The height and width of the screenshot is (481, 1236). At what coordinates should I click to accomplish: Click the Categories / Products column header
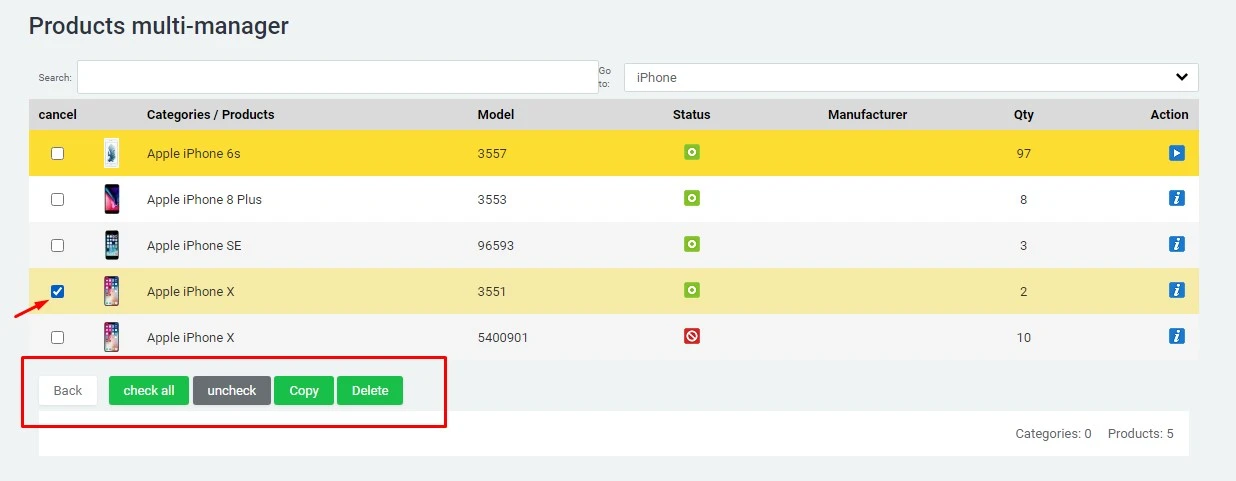pos(210,114)
